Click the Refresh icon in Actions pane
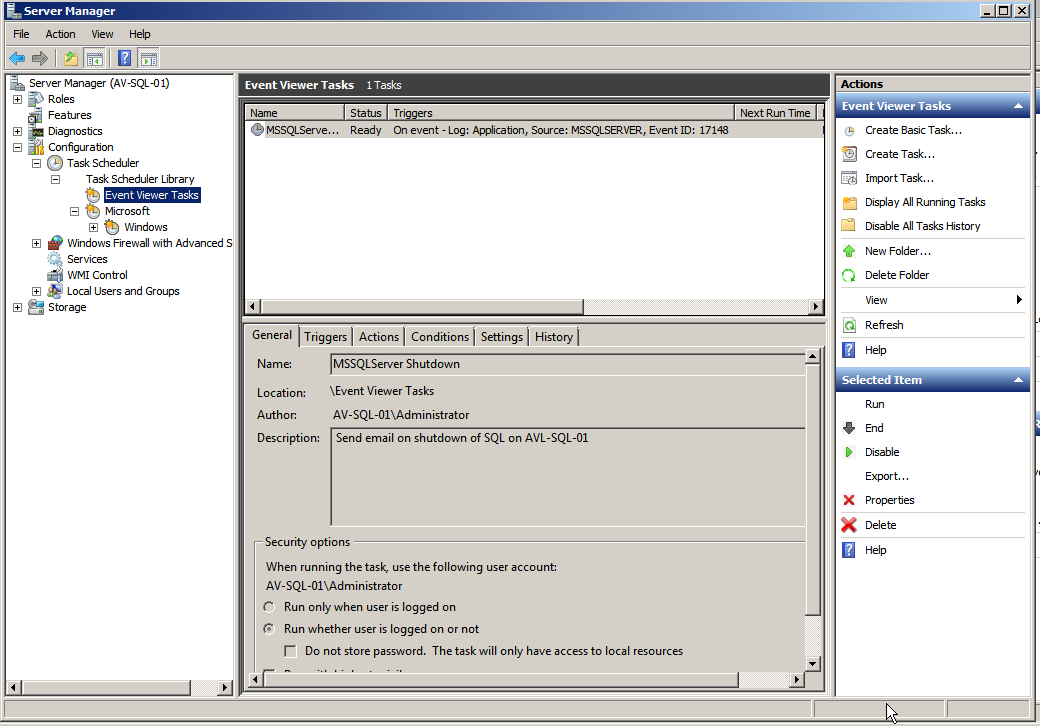The image size is (1040, 726). pyautogui.click(x=849, y=325)
